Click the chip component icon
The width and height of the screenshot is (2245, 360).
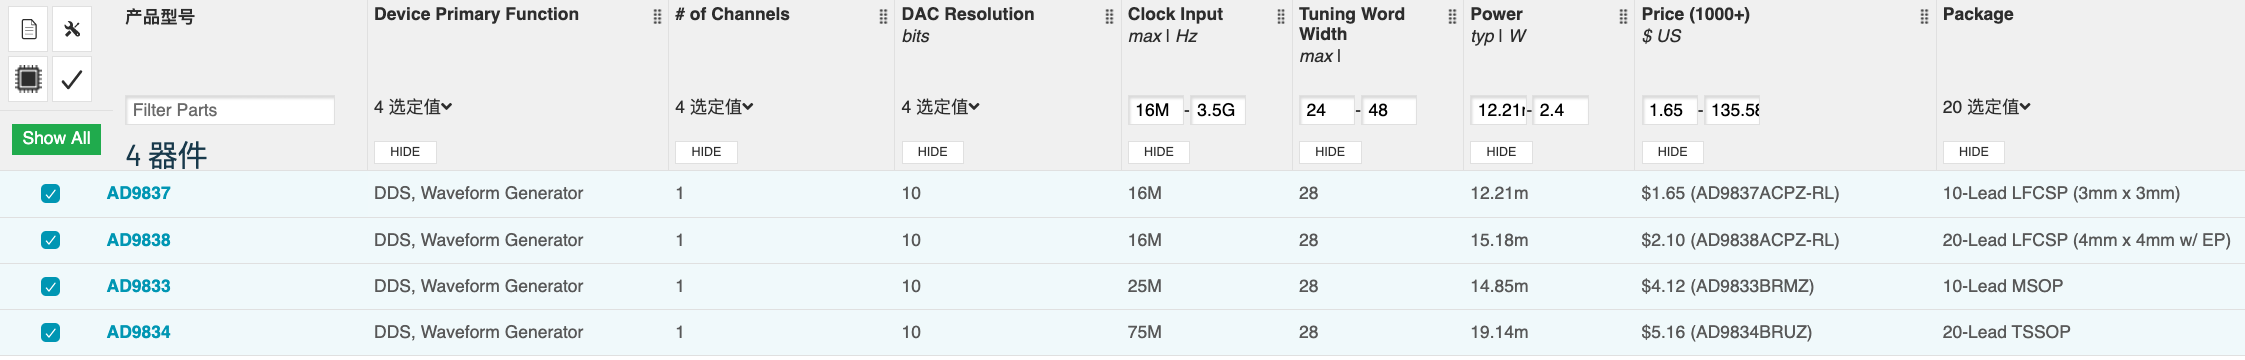29,79
